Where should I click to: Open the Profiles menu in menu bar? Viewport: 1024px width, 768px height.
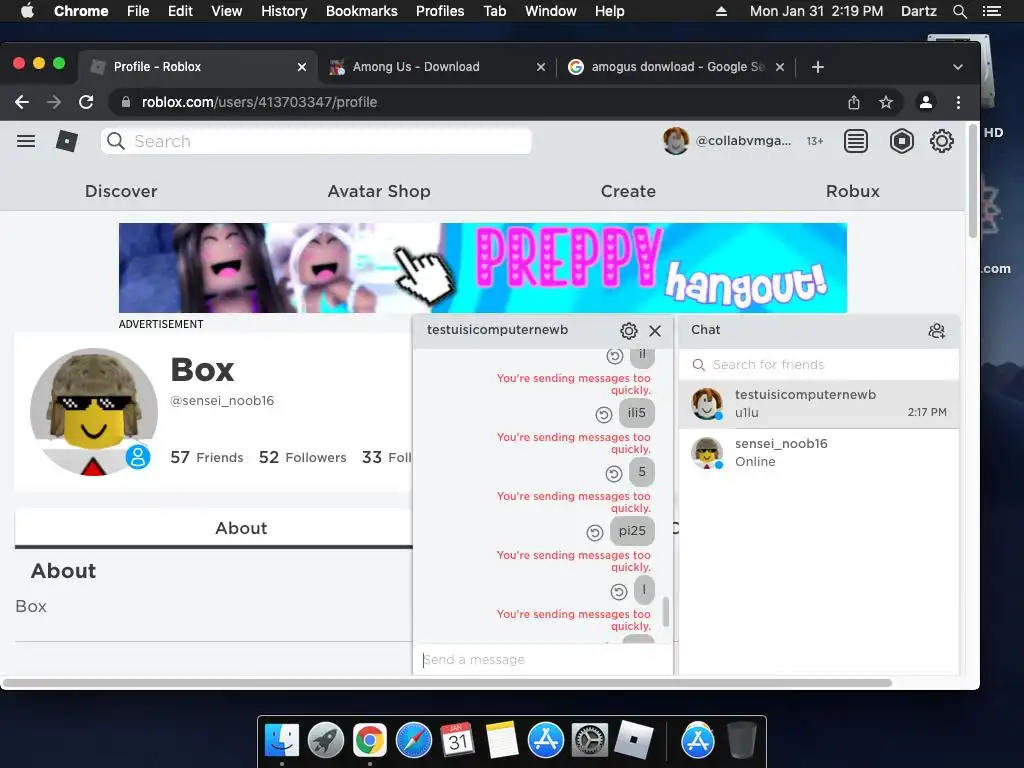click(440, 11)
